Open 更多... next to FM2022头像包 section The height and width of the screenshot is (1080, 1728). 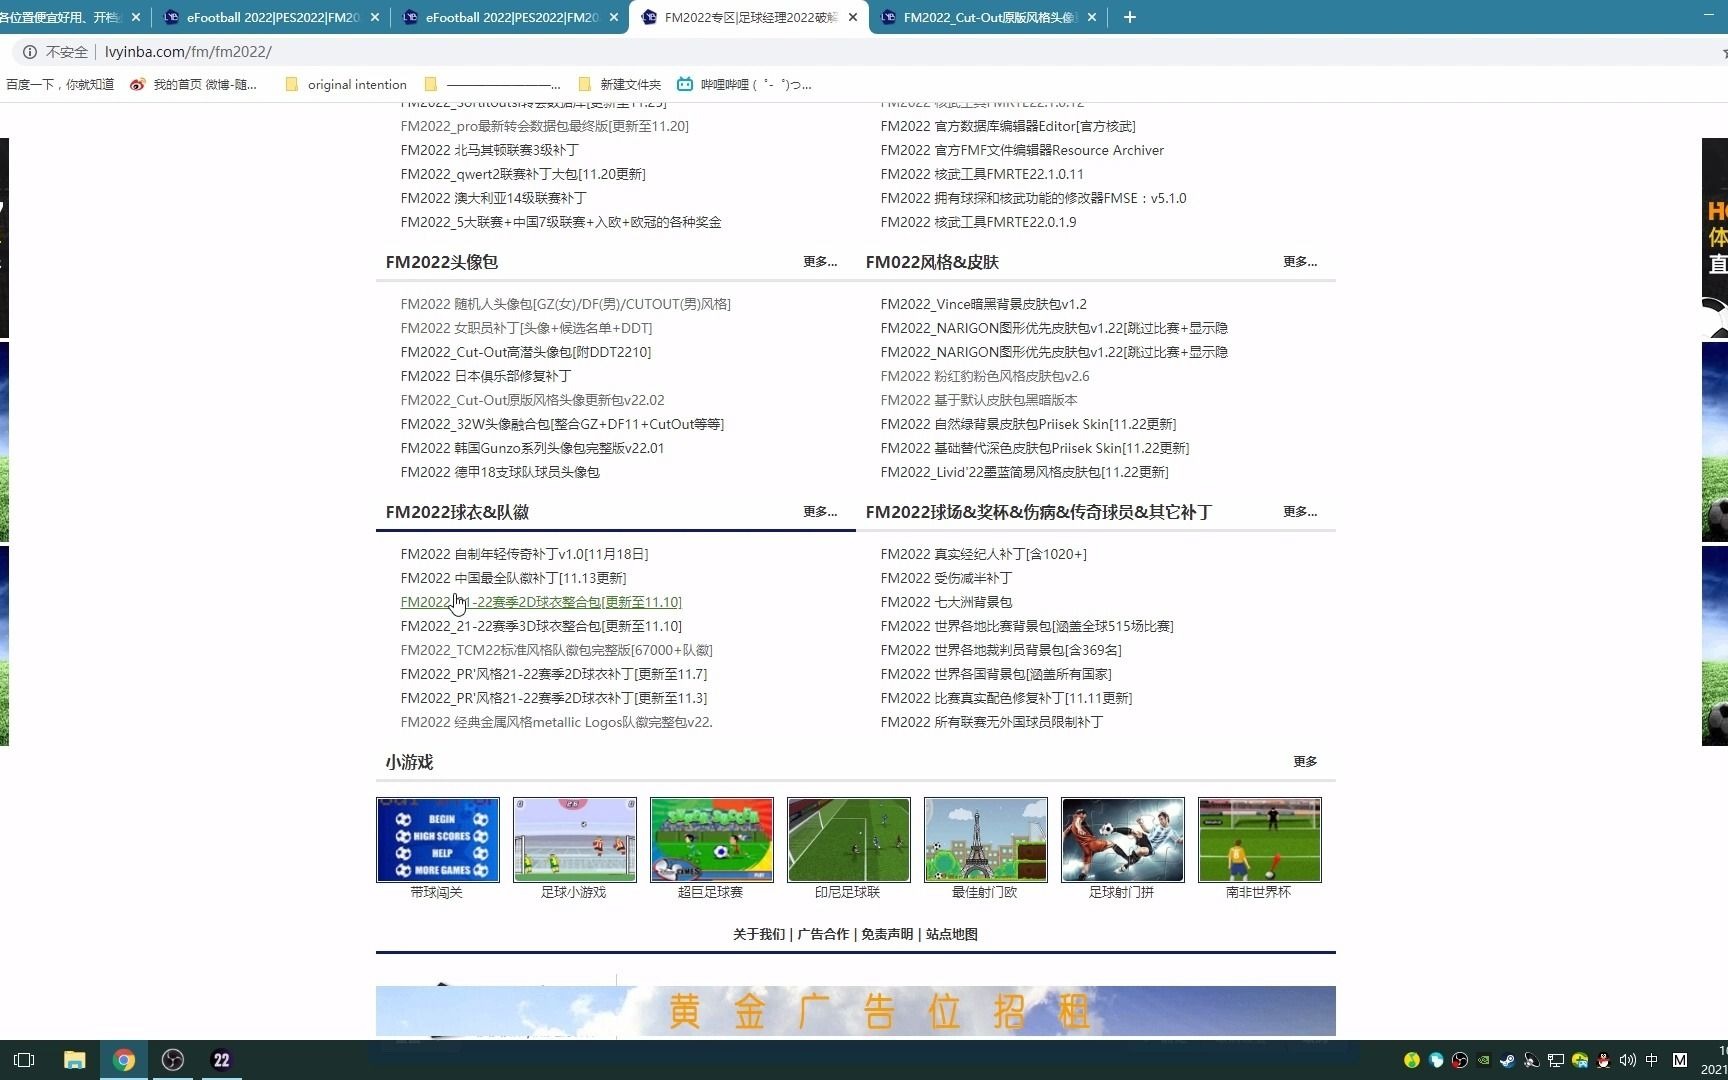point(819,262)
